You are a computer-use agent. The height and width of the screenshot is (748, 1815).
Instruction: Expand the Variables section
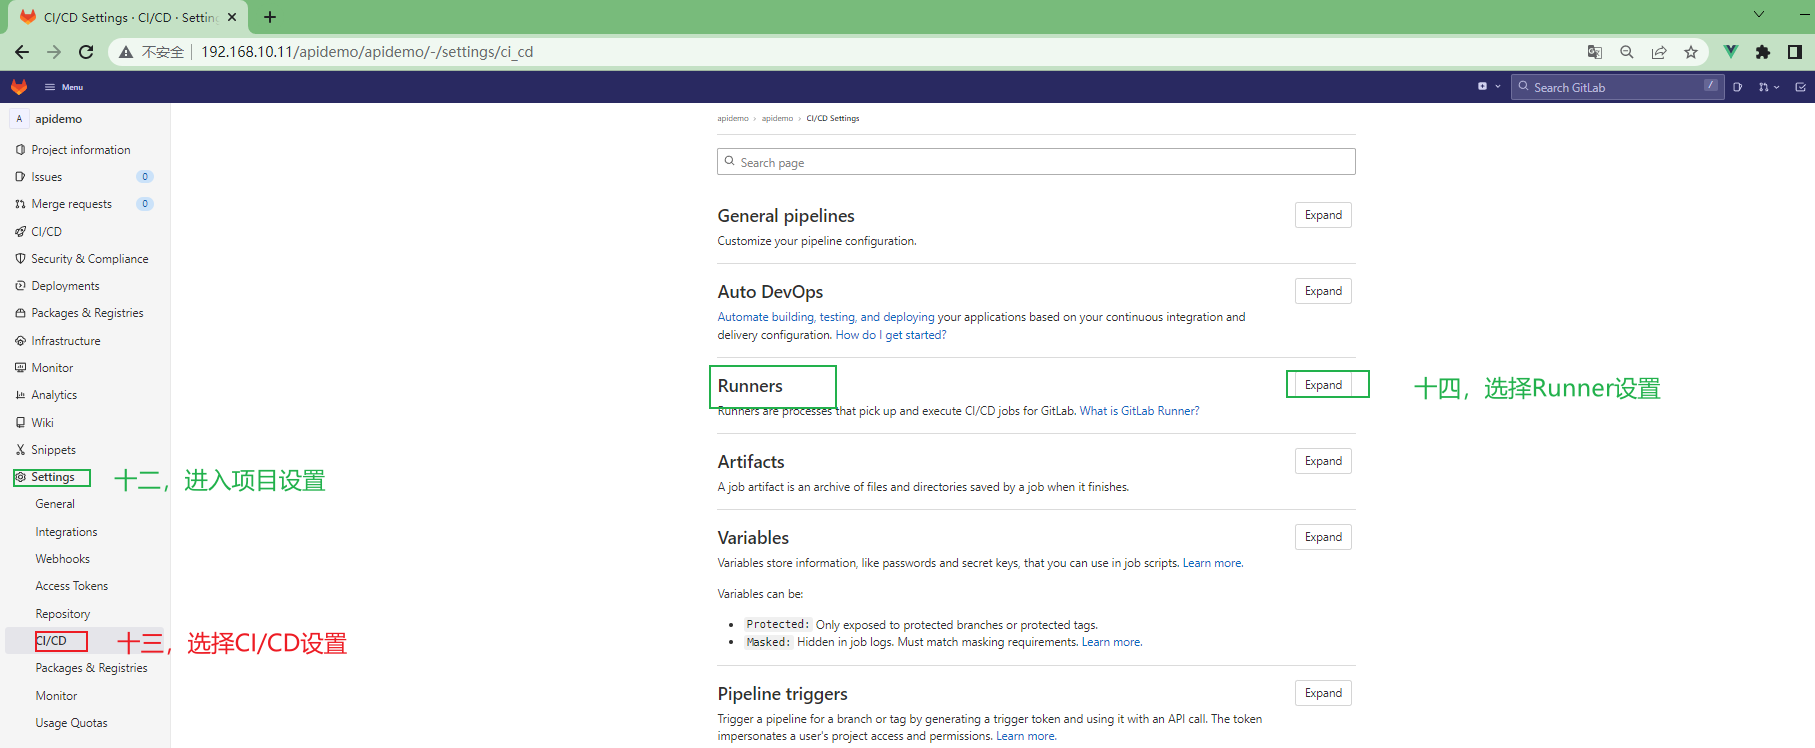1323,537
